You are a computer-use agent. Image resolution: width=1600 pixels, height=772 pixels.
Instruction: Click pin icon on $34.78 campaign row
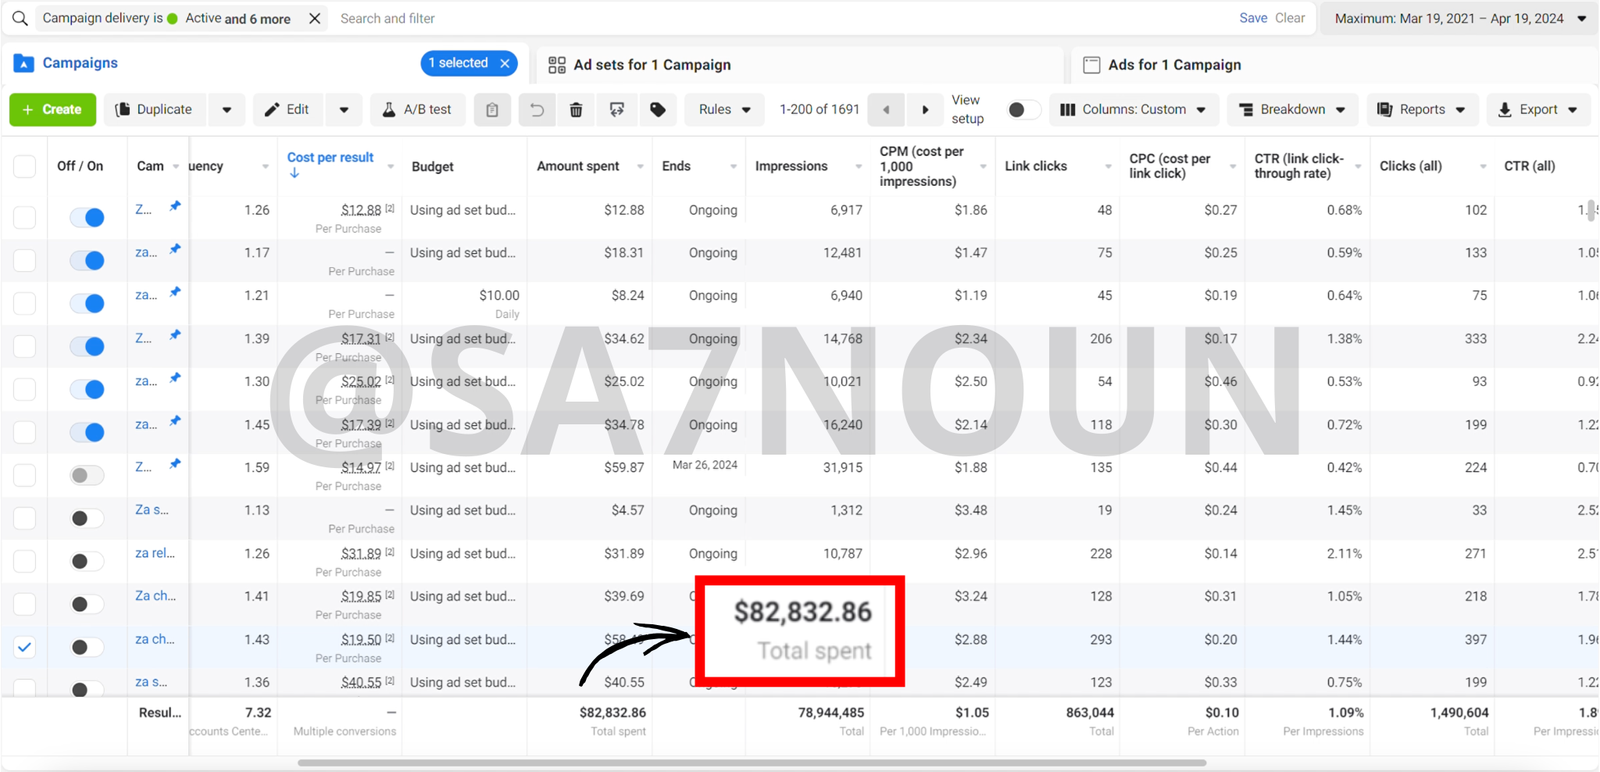coord(175,421)
